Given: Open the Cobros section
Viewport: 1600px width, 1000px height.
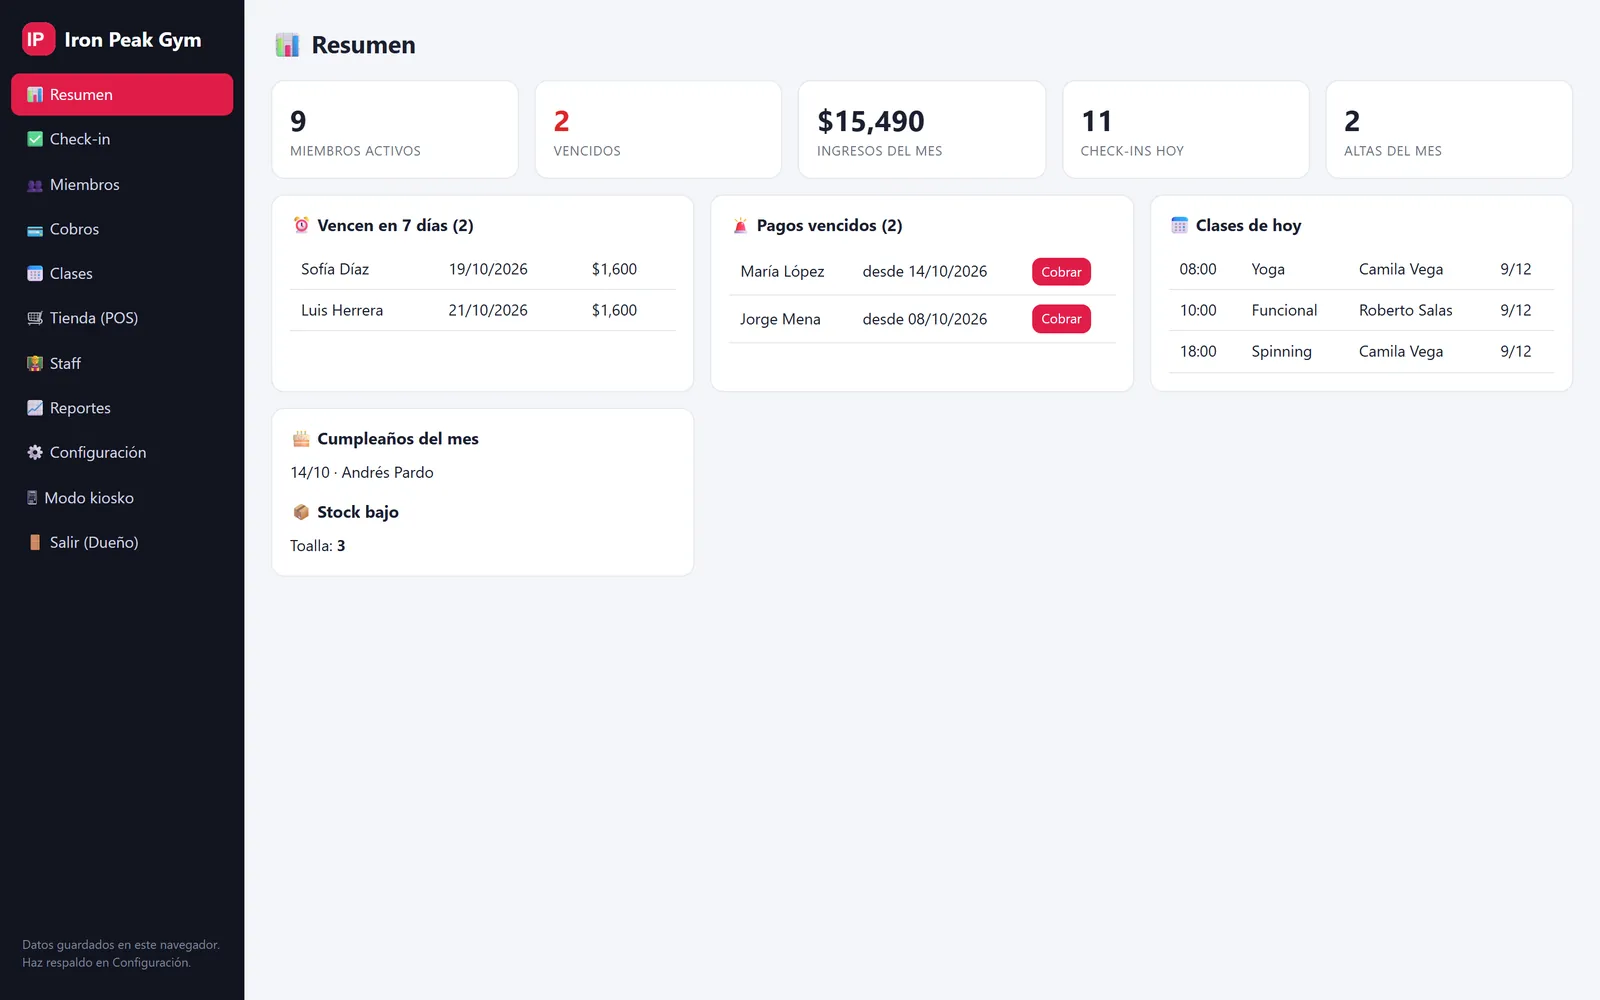Looking at the screenshot, I should tap(122, 229).
